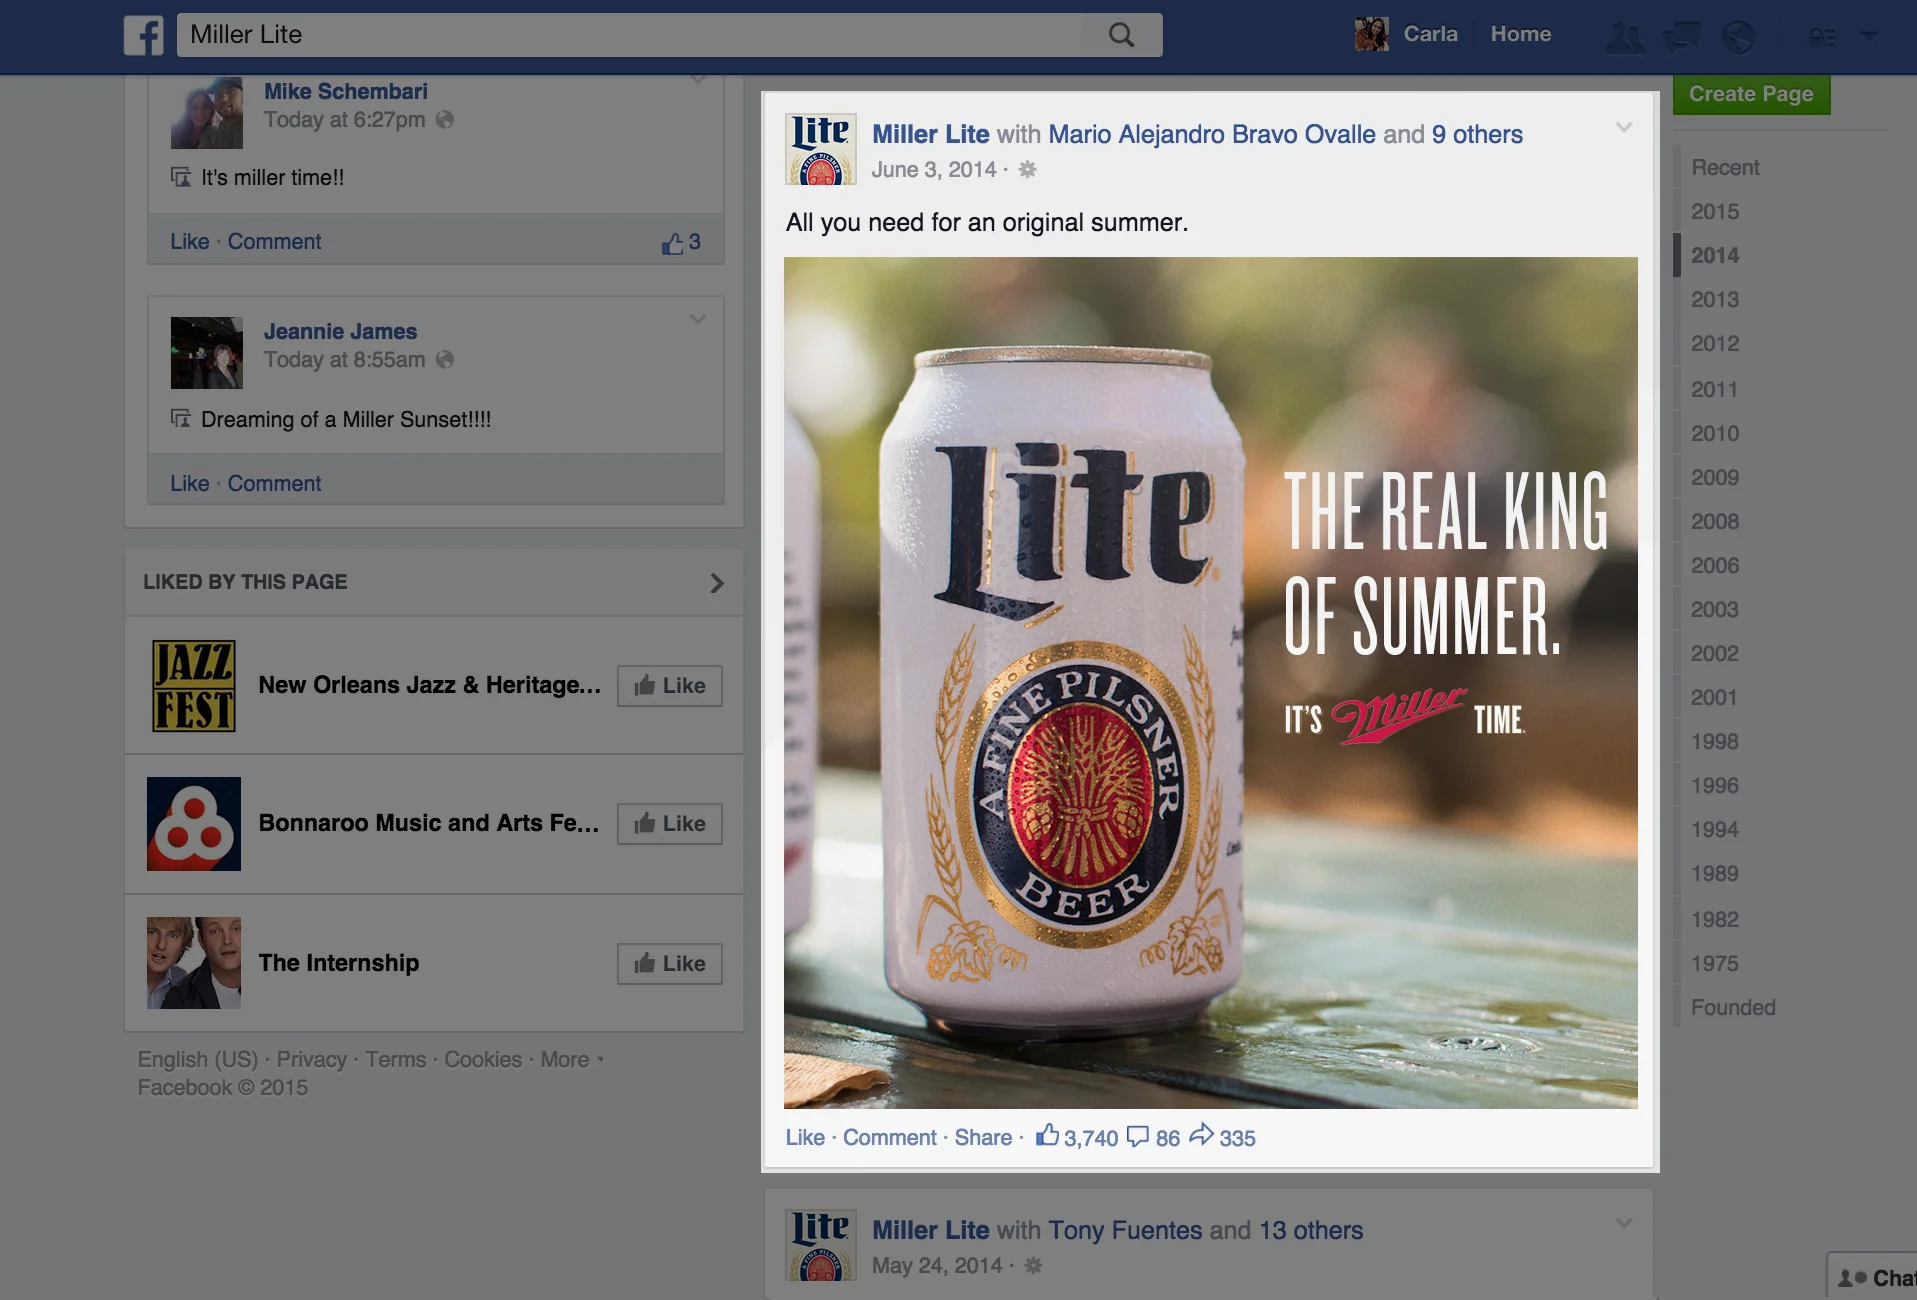Expand the More footer menu

coord(571,1060)
